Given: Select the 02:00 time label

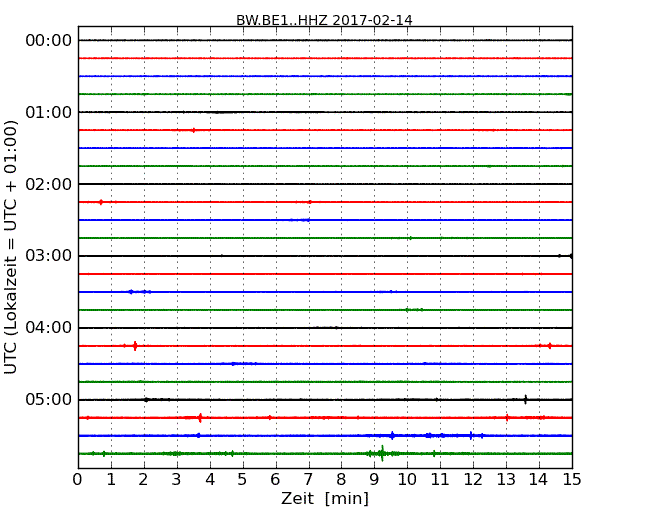Looking at the screenshot, I should (49, 184).
